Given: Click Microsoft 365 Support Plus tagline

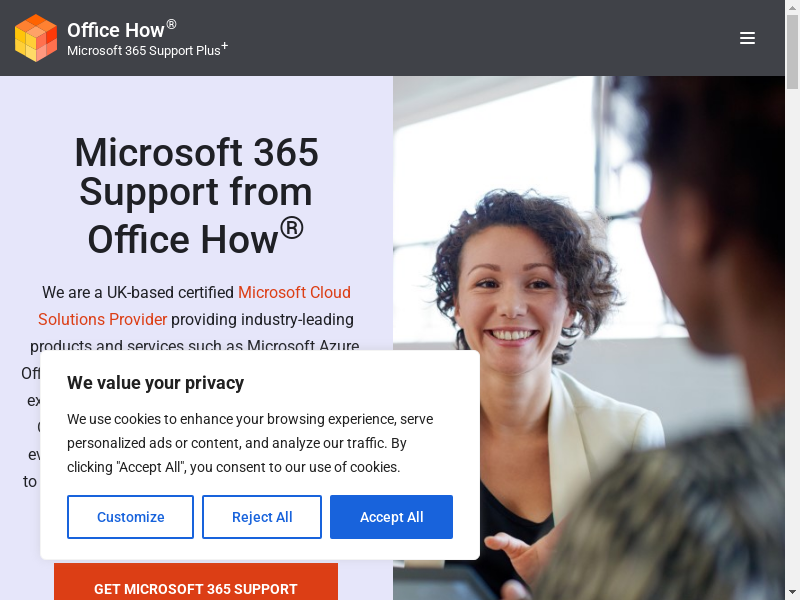Looking at the screenshot, I should (144, 51).
